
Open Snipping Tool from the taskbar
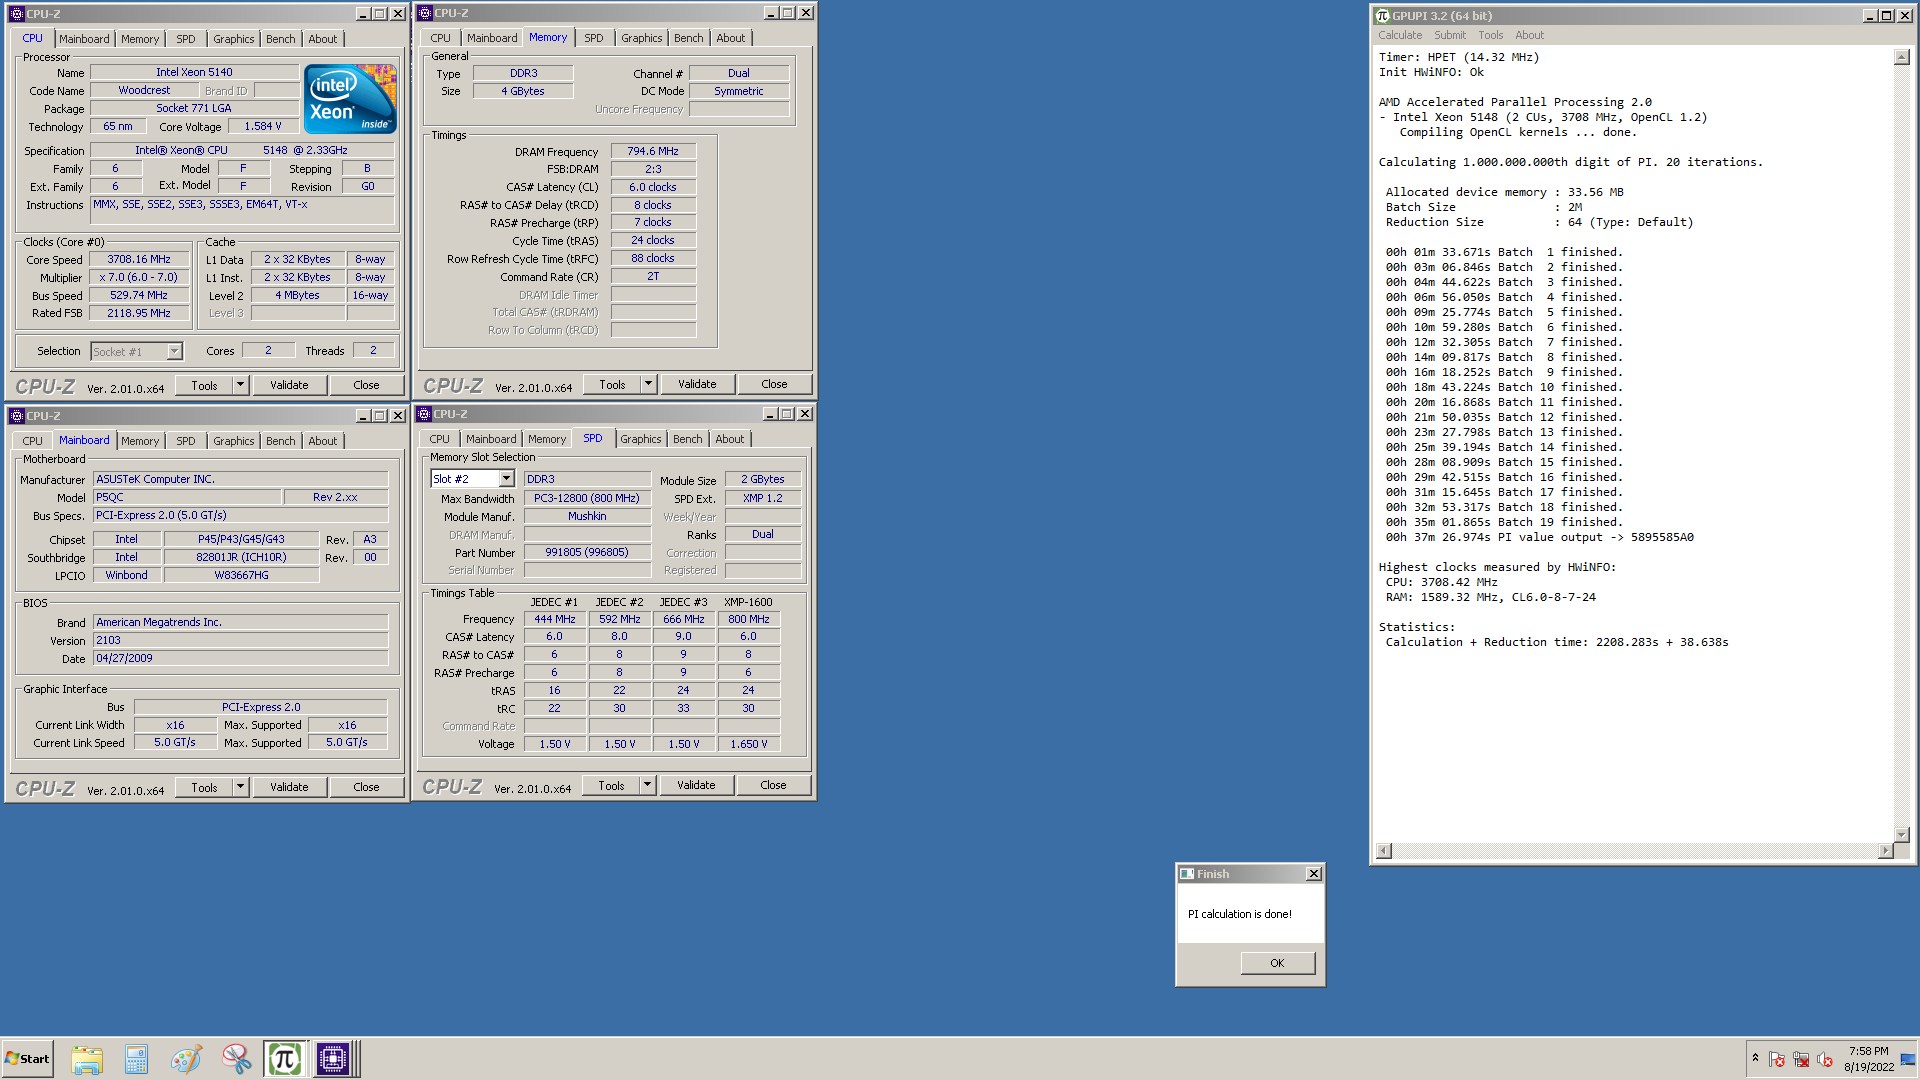pyautogui.click(x=236, y=1059)
